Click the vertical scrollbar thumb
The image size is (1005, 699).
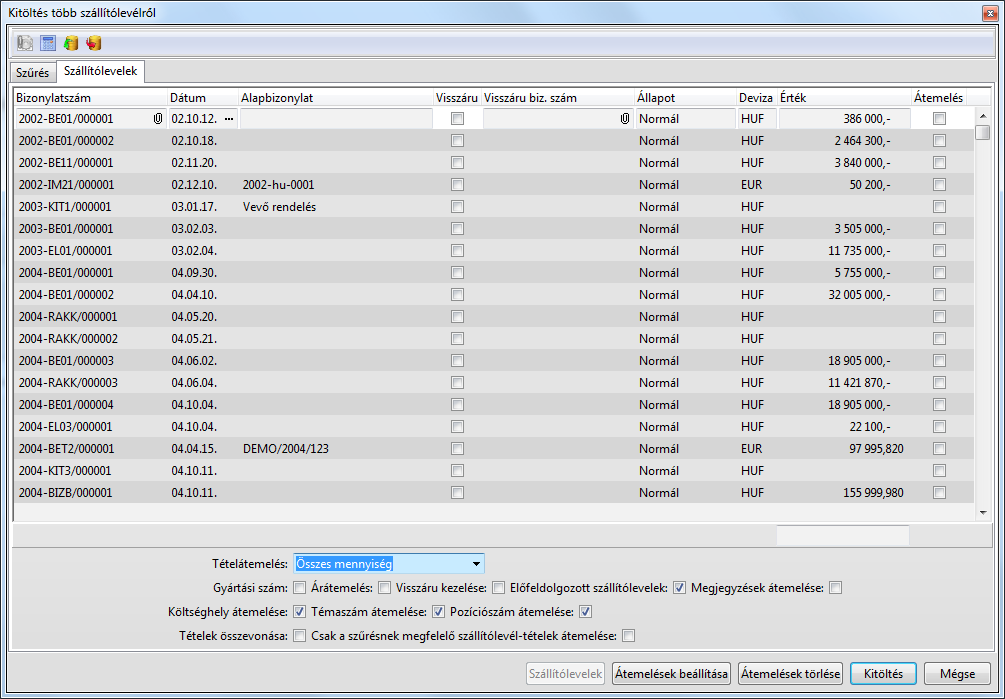983,133
